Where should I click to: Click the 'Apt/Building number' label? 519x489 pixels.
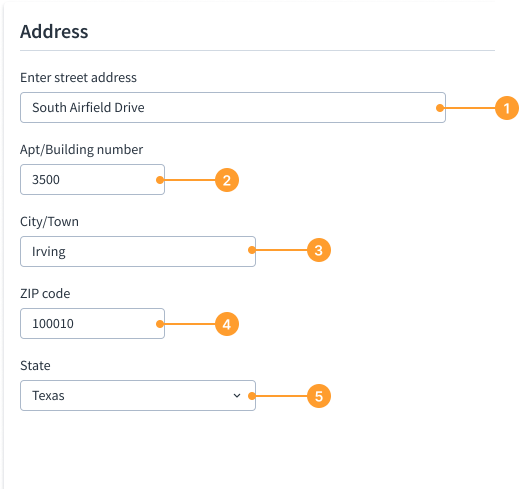click(x=81, y=149)
